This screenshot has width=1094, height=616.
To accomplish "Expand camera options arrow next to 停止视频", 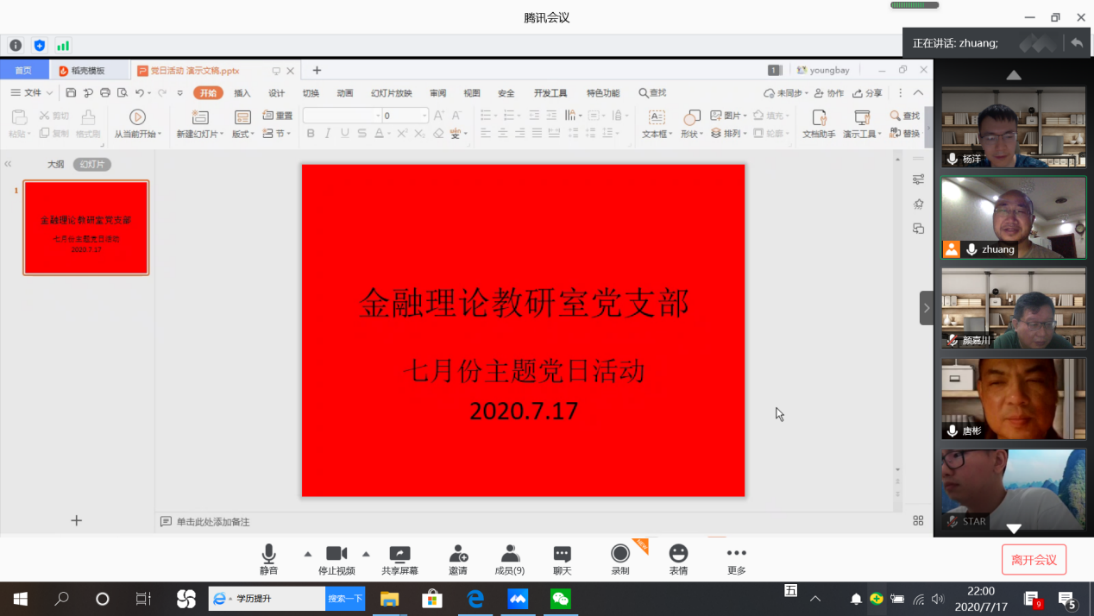I will click(366, 553).
